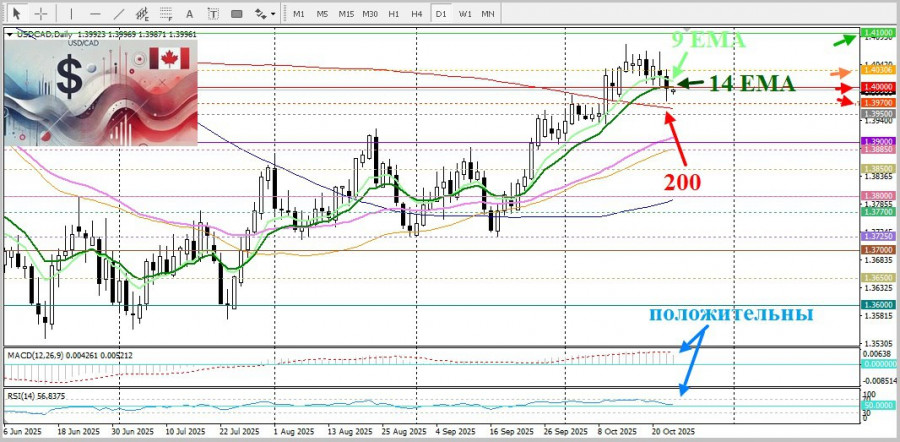Select the arrow cursor tool

click(16, 13)
